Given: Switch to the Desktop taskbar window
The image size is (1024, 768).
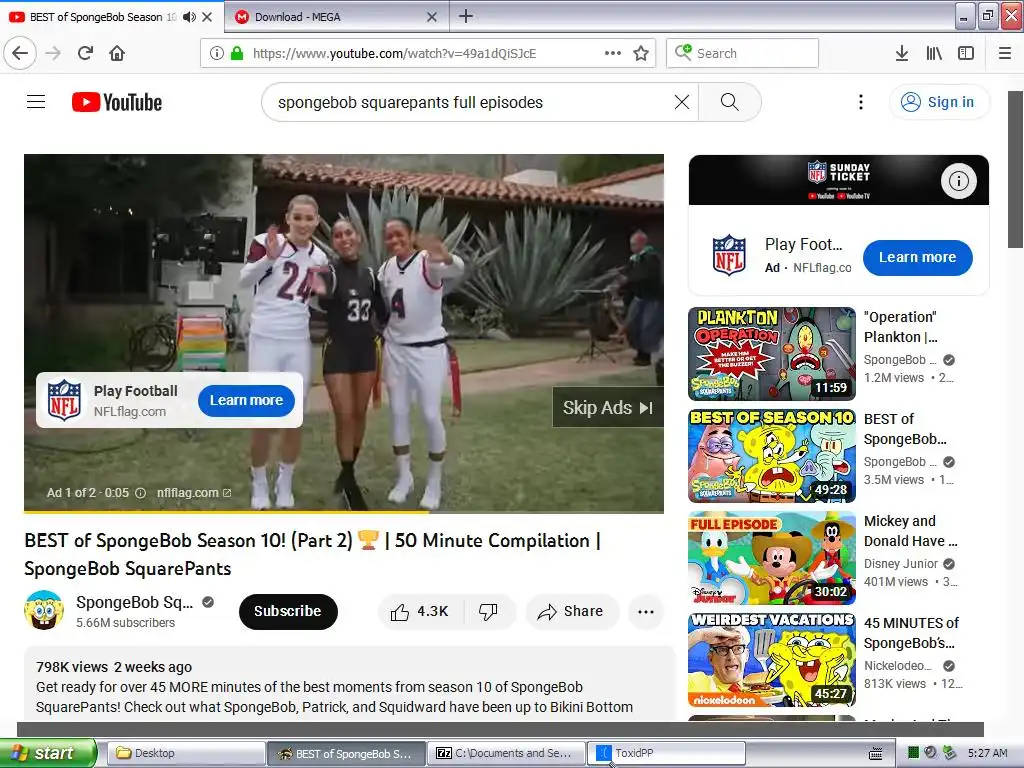Looking at the screenshot, I should coord(185,753).
